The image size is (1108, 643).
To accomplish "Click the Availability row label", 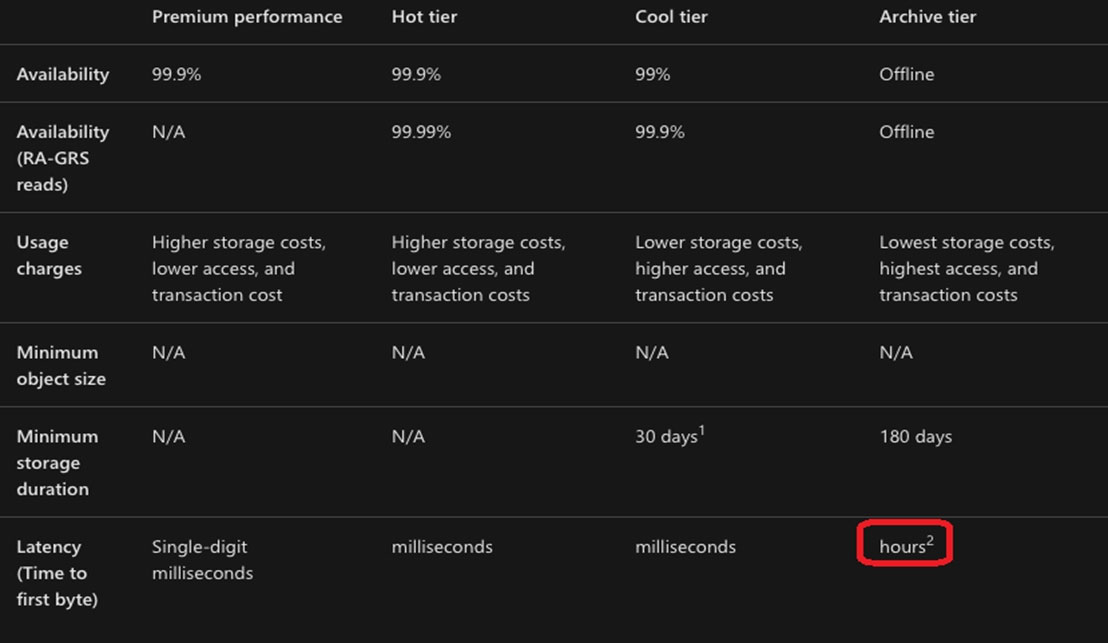I will [x=63, y=75].
